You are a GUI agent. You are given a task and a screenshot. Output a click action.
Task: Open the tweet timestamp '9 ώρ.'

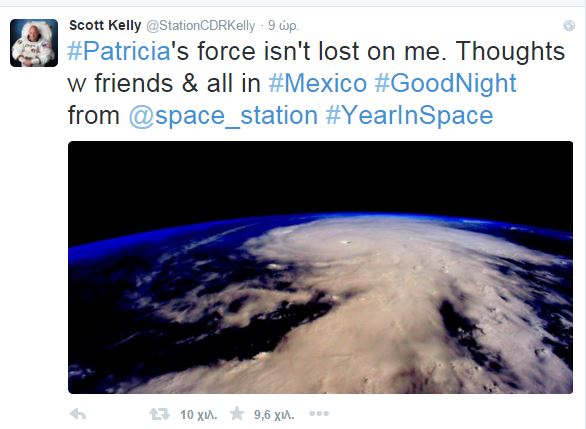point(283,26)
